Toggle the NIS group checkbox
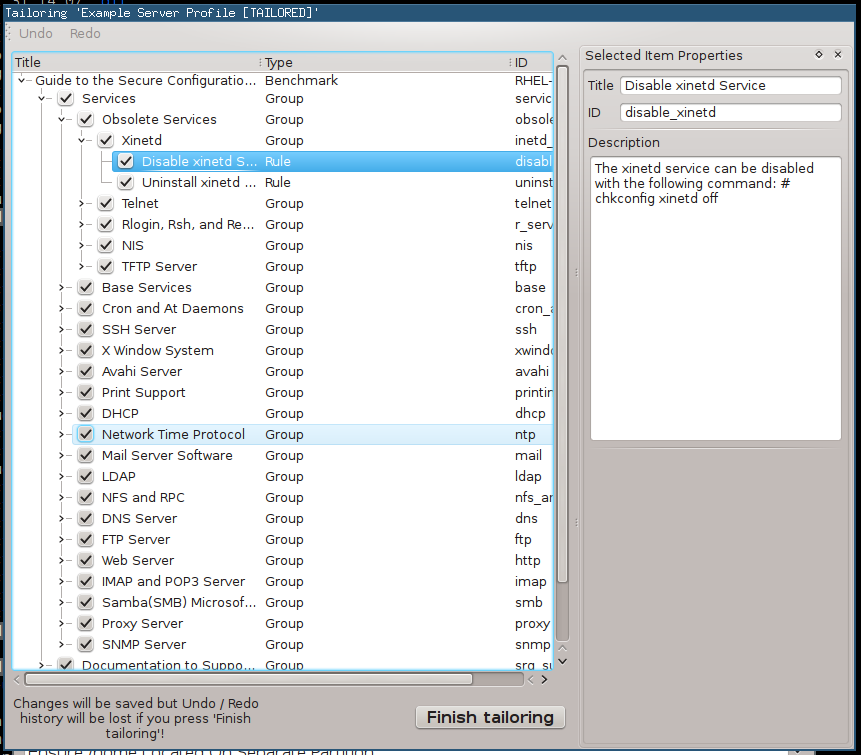 (105, 245)
